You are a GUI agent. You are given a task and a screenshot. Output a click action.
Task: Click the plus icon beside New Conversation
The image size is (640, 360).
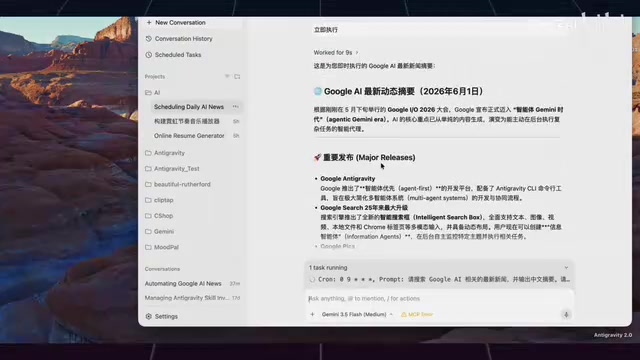[x=149, y=22]
